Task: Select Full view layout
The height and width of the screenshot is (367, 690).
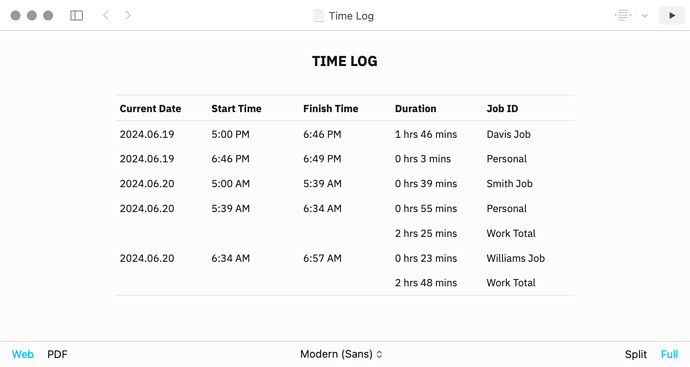Action: click(x=669, y=354)
